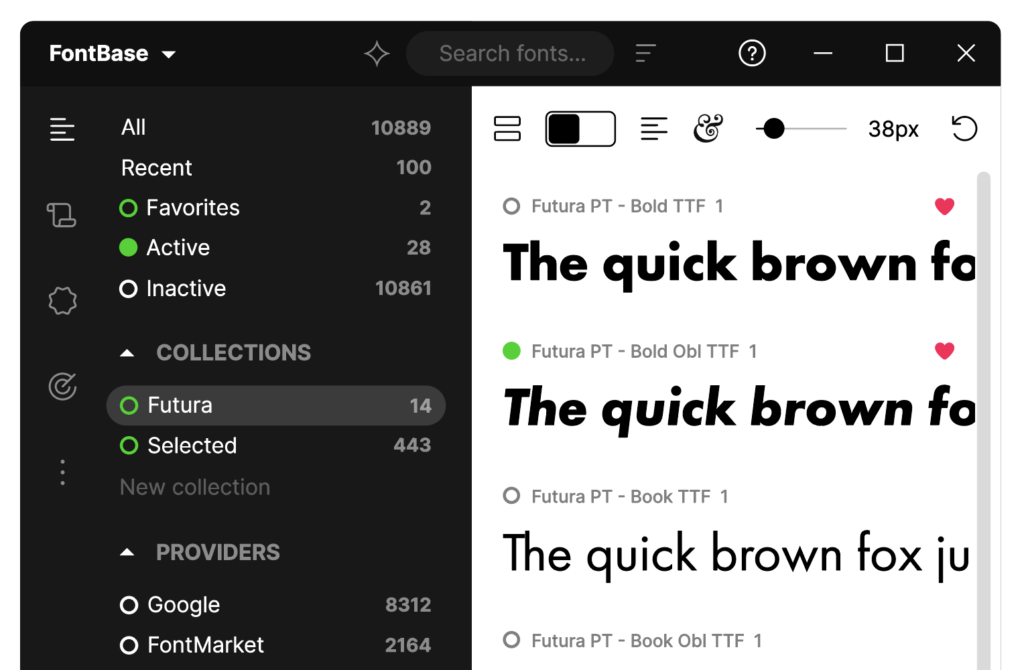
Task: Toggle the circle next to Inactive
Action: 129,289
